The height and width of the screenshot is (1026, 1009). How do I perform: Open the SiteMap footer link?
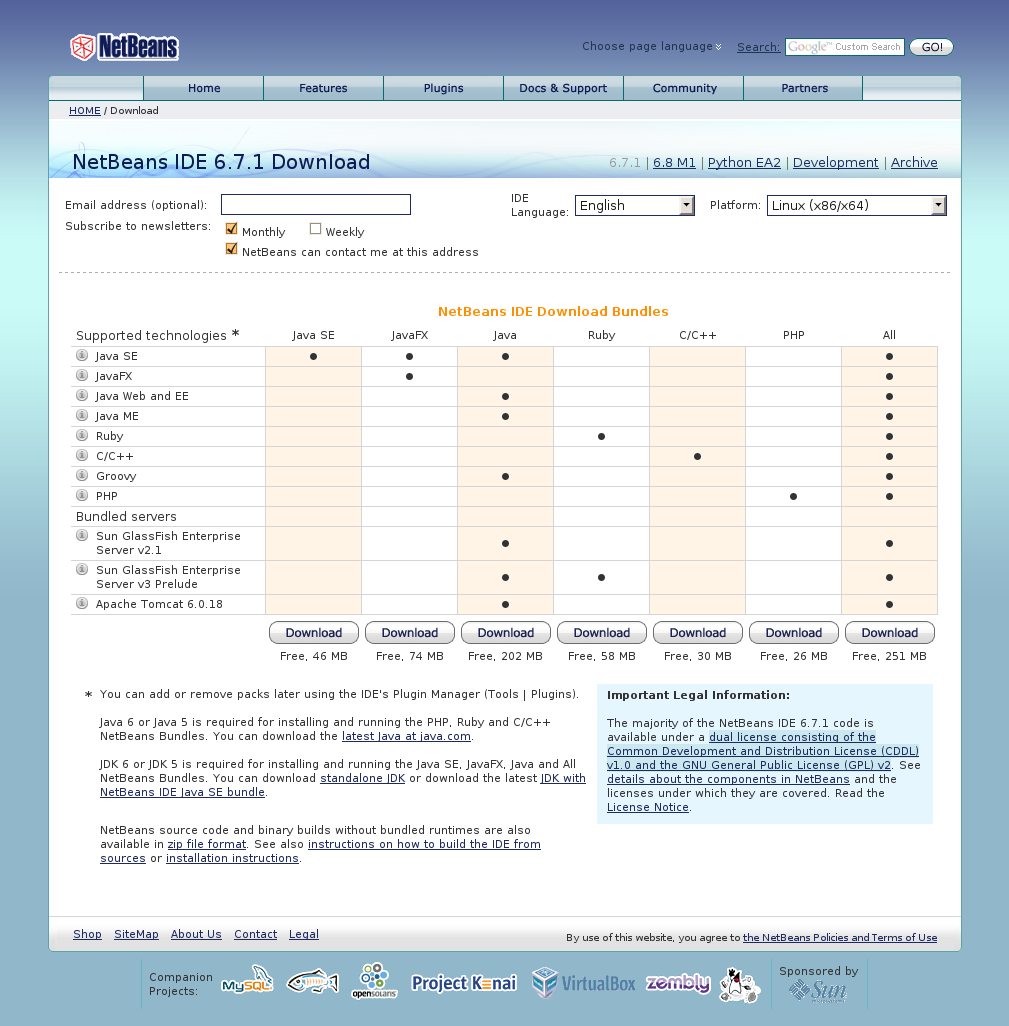coord(136,934)
